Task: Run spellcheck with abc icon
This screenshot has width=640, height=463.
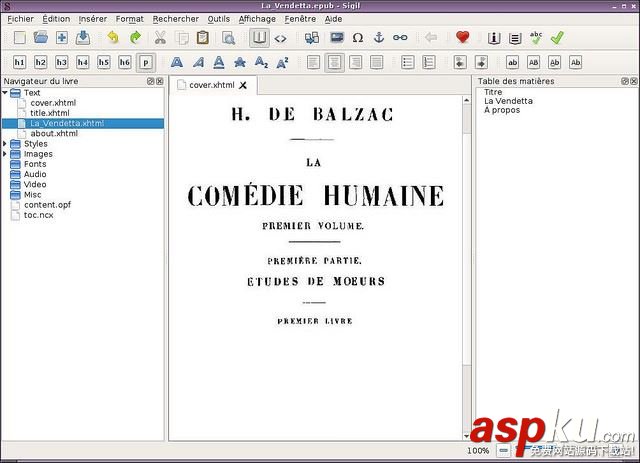Action: (536, 38)
